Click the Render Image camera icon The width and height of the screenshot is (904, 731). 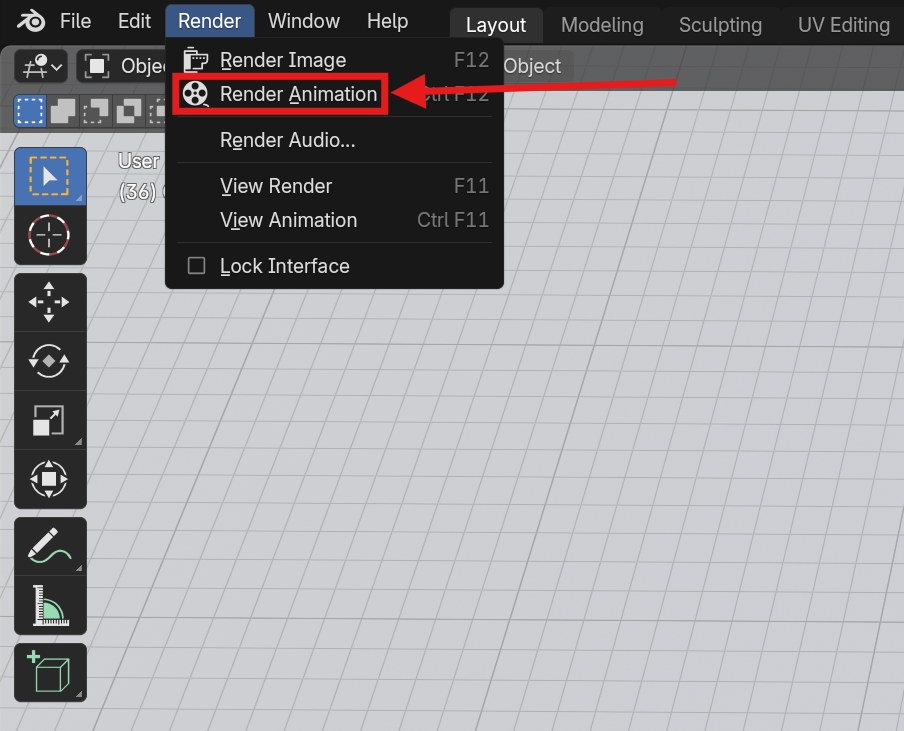pos(195,59)
